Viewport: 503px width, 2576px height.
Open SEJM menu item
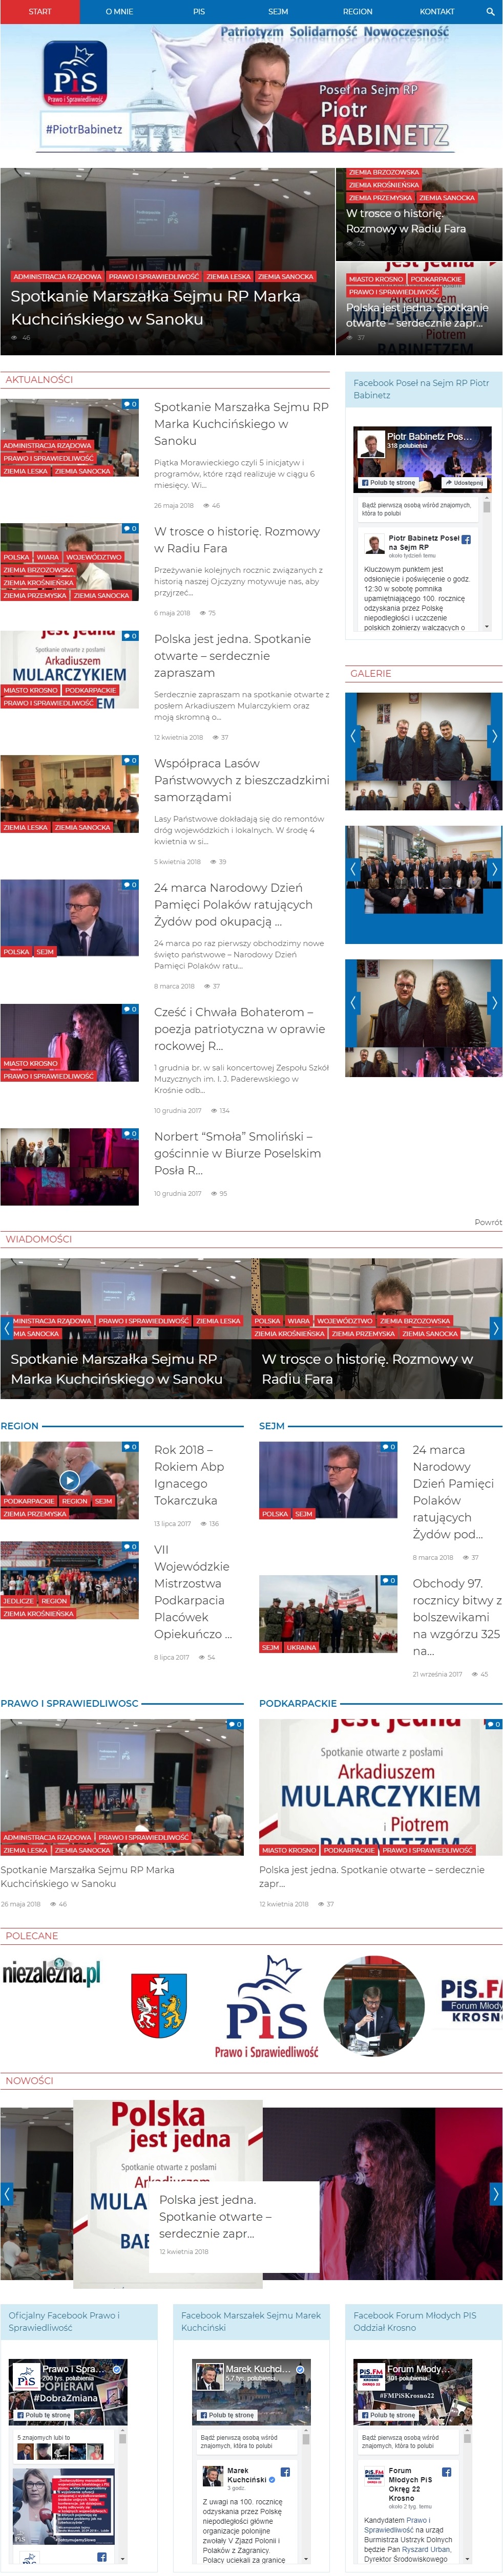(278, 11)
